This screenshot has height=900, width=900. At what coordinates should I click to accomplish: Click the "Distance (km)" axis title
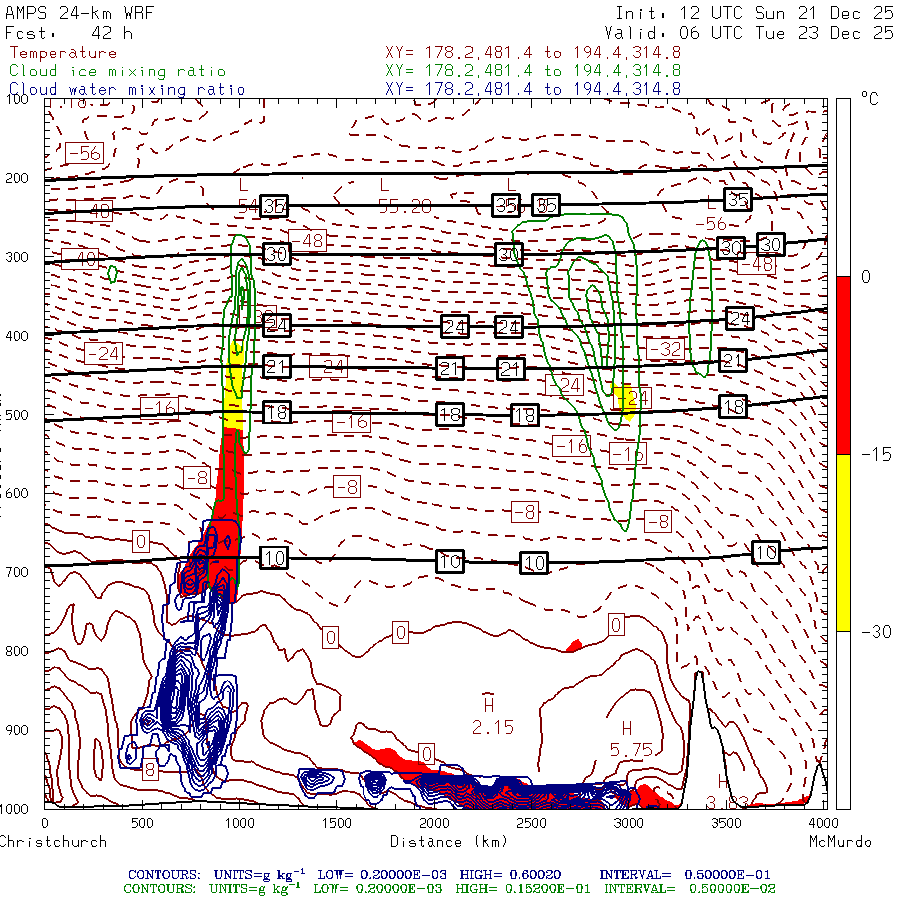click(449, 842)
